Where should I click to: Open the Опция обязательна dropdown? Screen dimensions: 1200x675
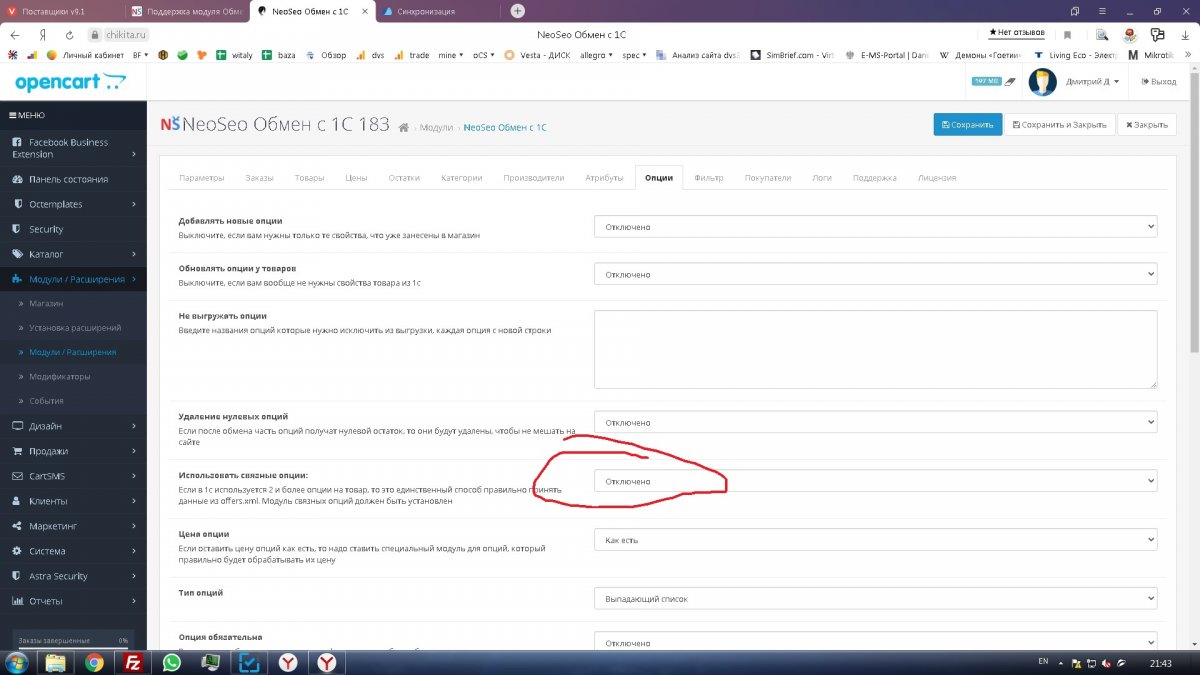875,643
